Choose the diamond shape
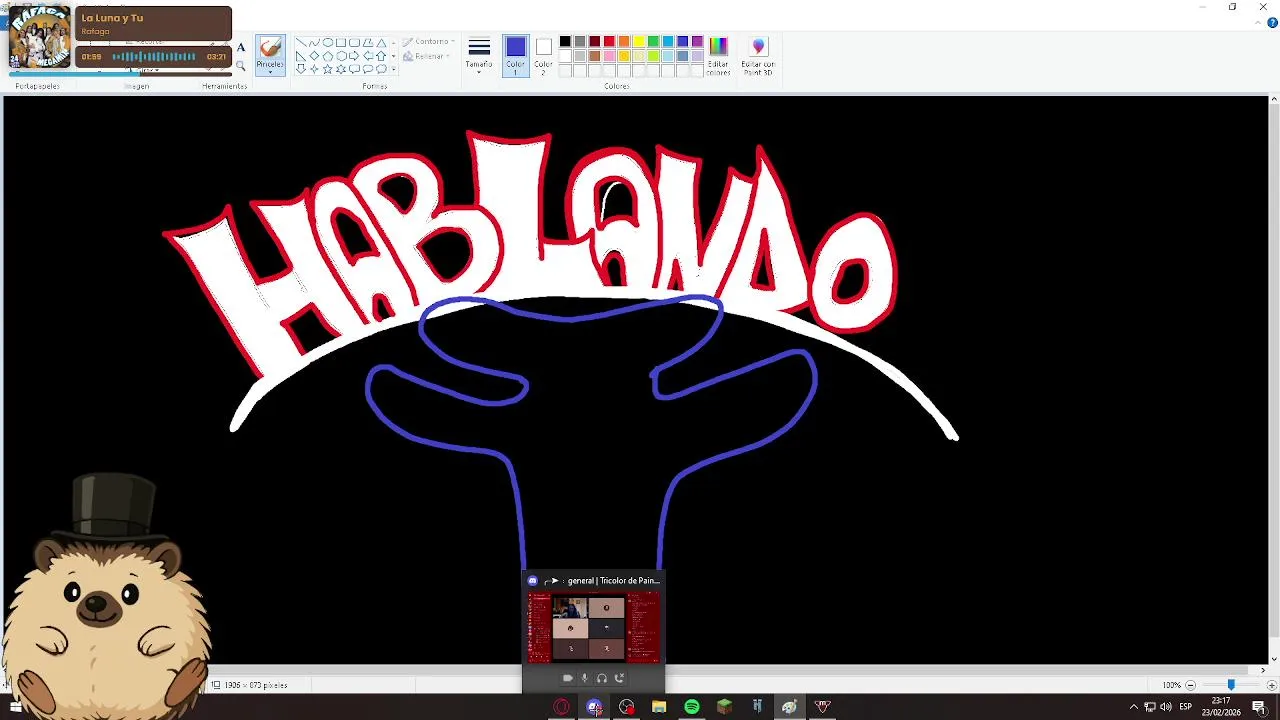The image size is (1280, 720). (x=314, y=56)
